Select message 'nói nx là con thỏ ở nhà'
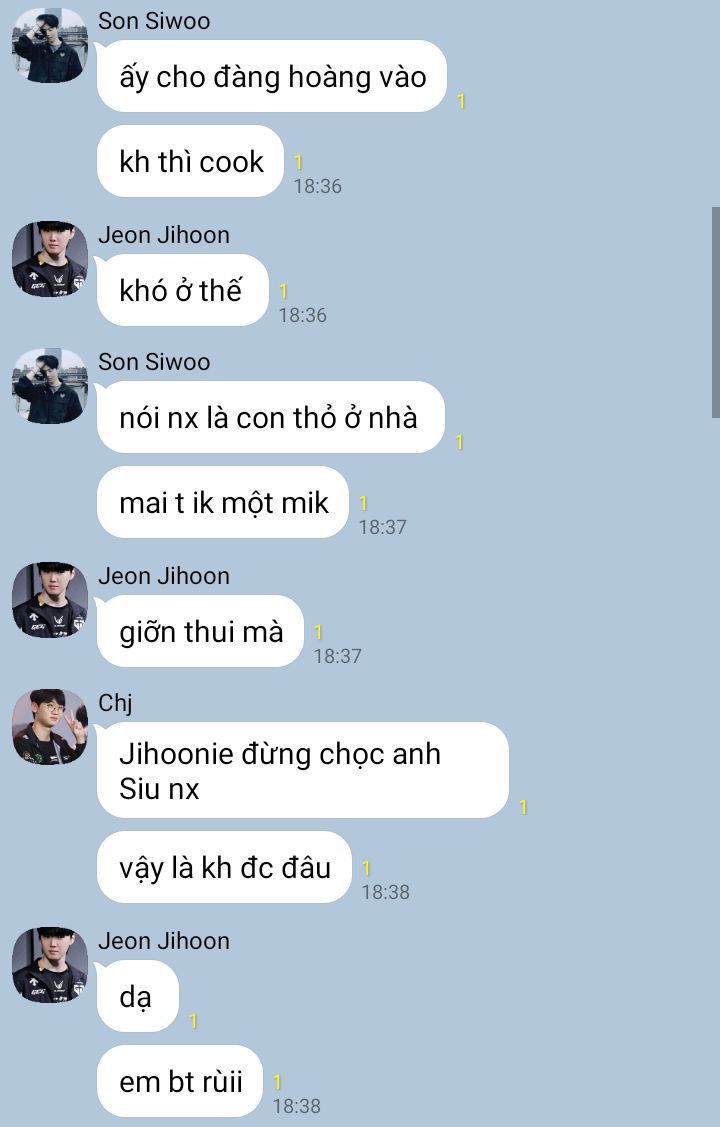 [x=271, y=417]
